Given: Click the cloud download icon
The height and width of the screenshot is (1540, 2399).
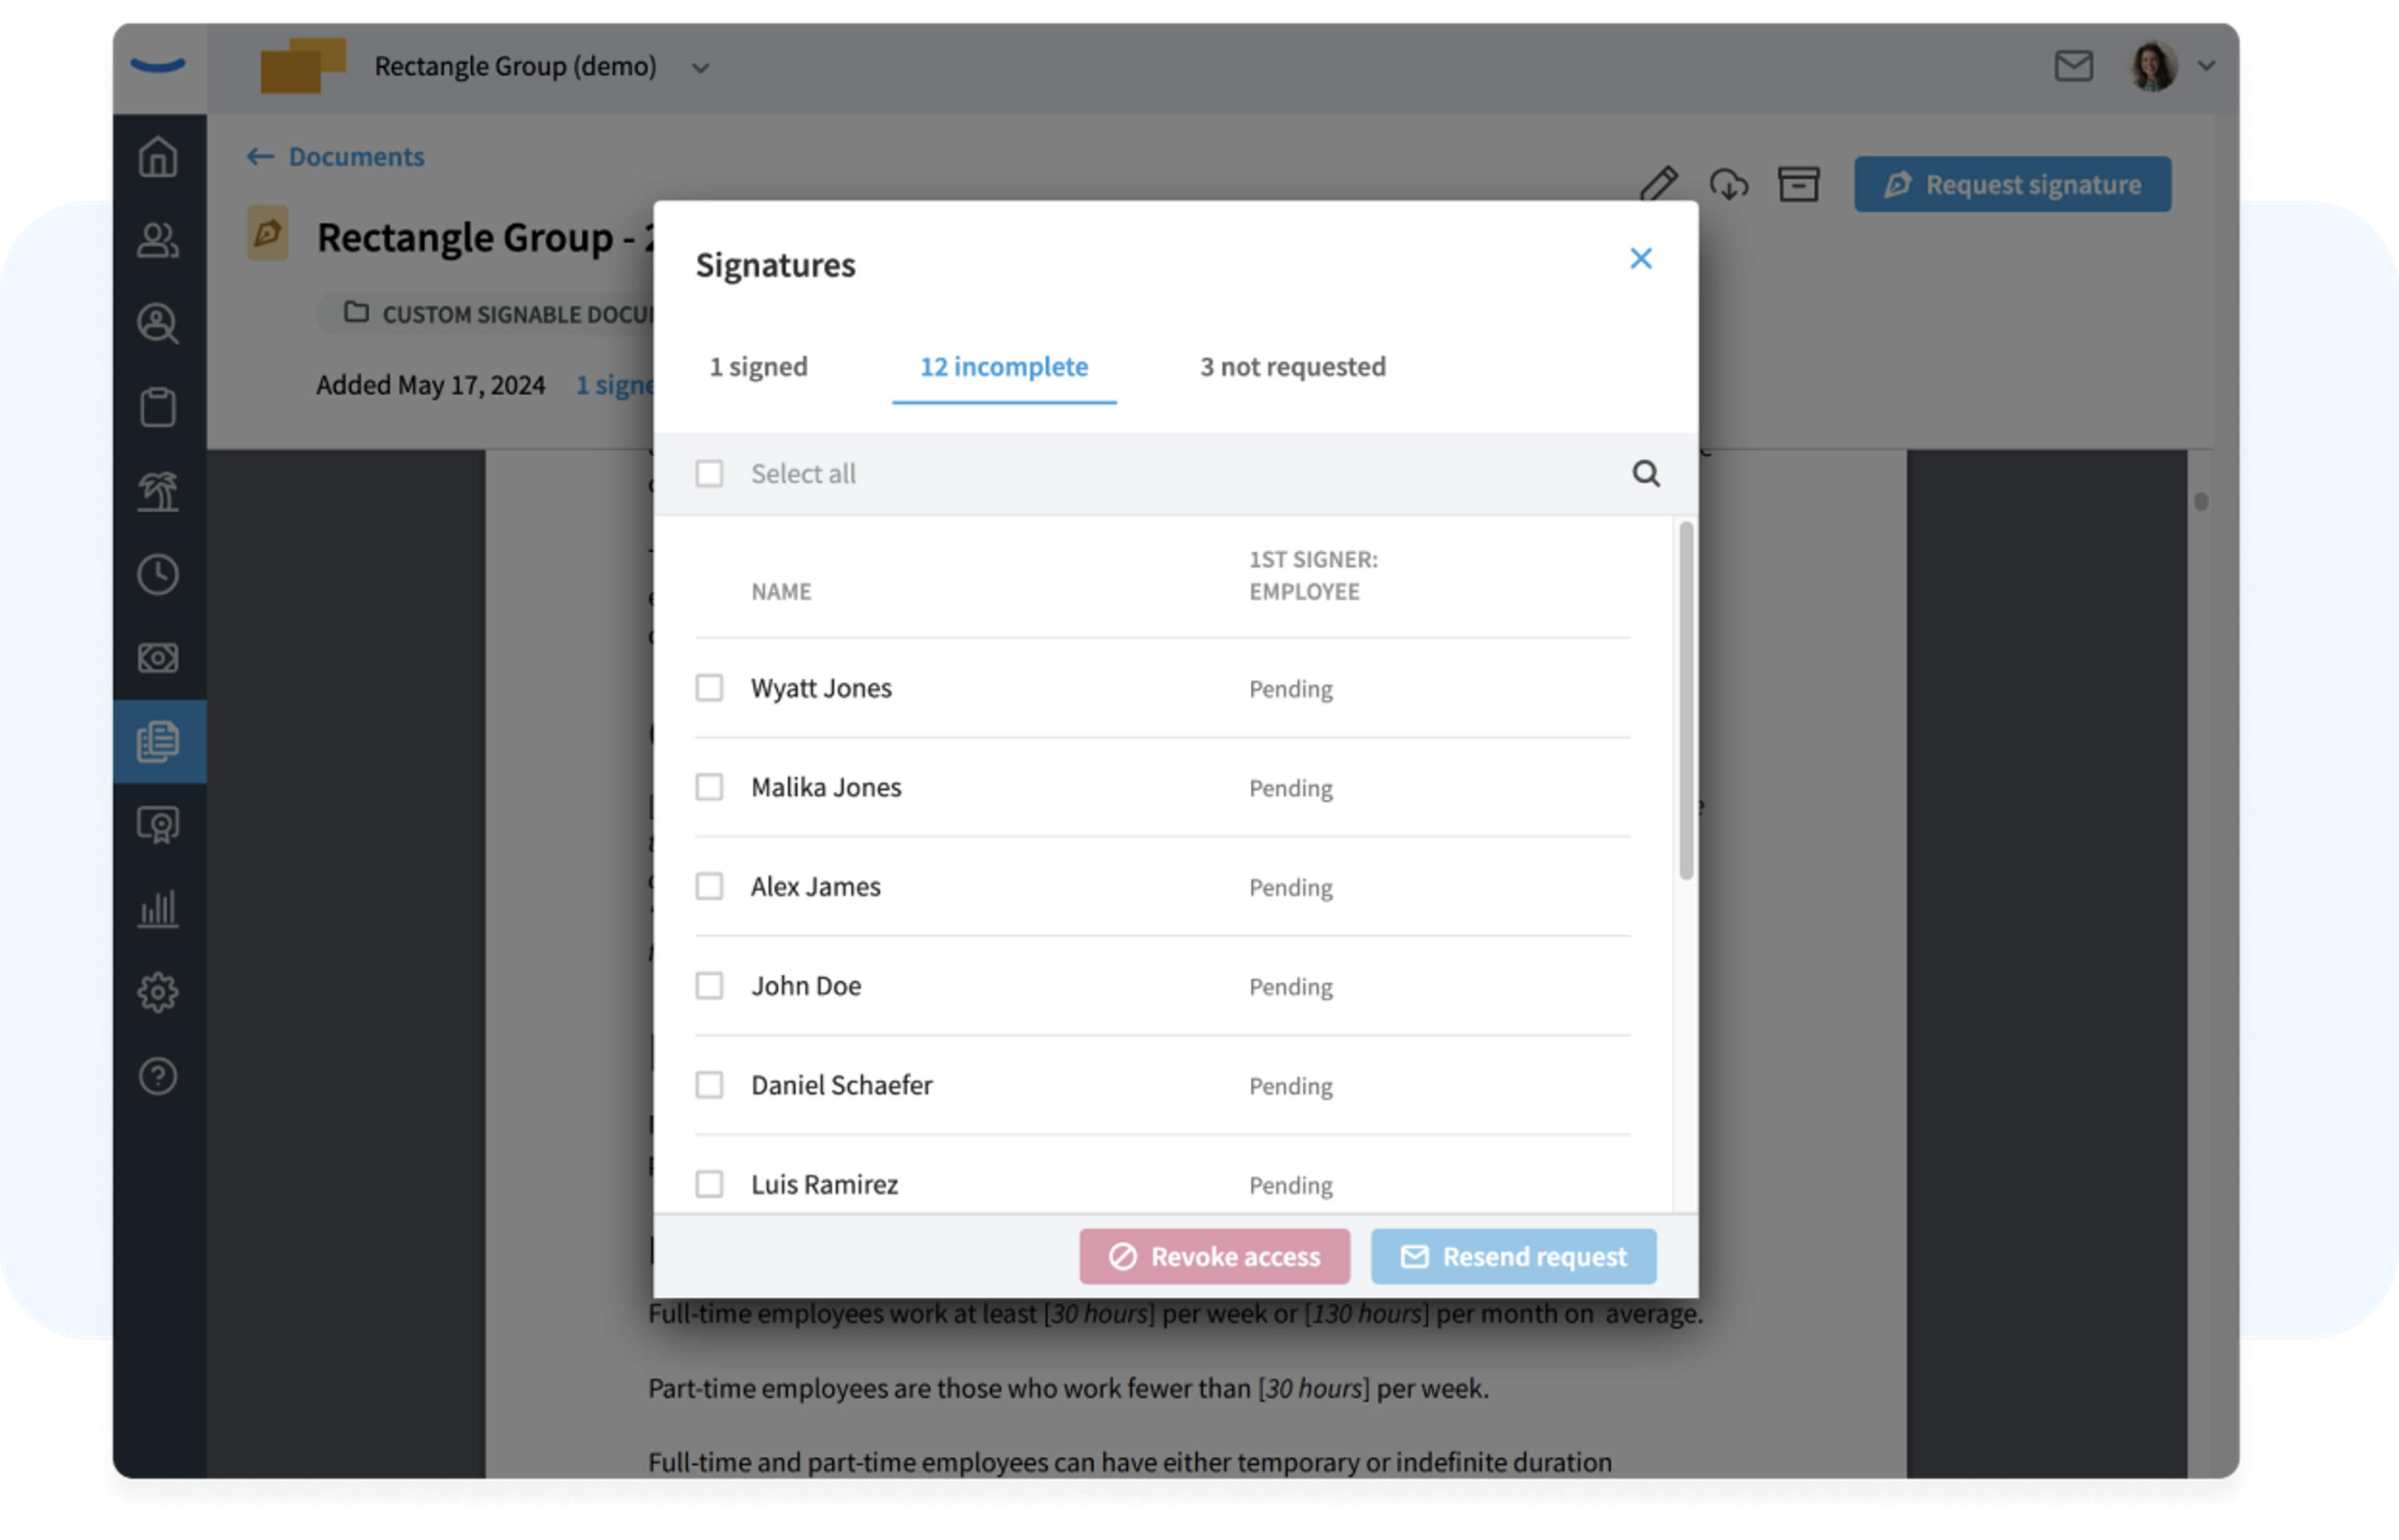Looking at the screenshot, I should point(1729,184).
